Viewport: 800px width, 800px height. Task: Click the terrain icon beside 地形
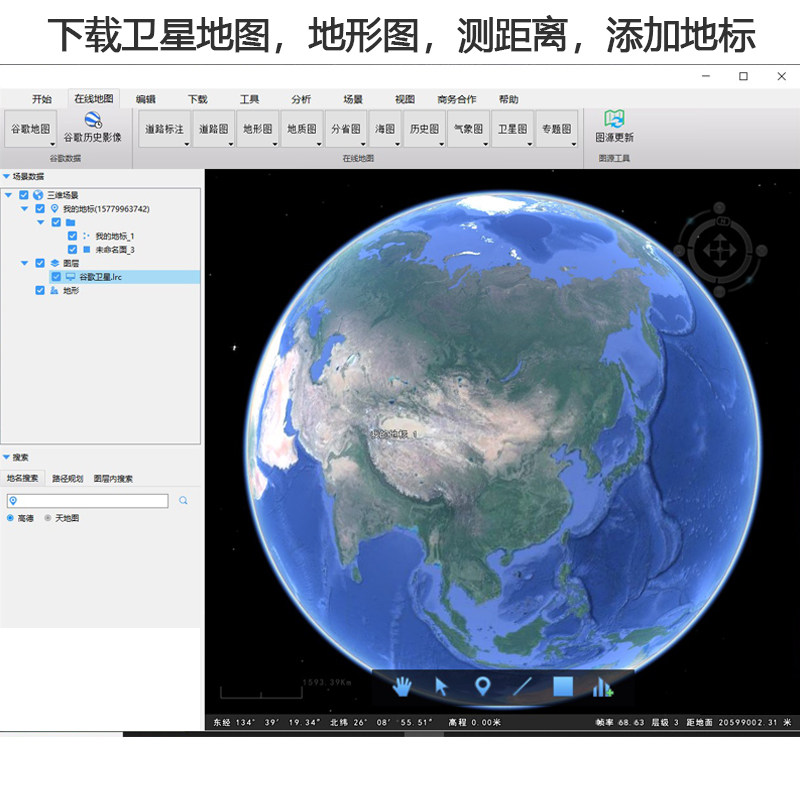[x=54, y=290]
